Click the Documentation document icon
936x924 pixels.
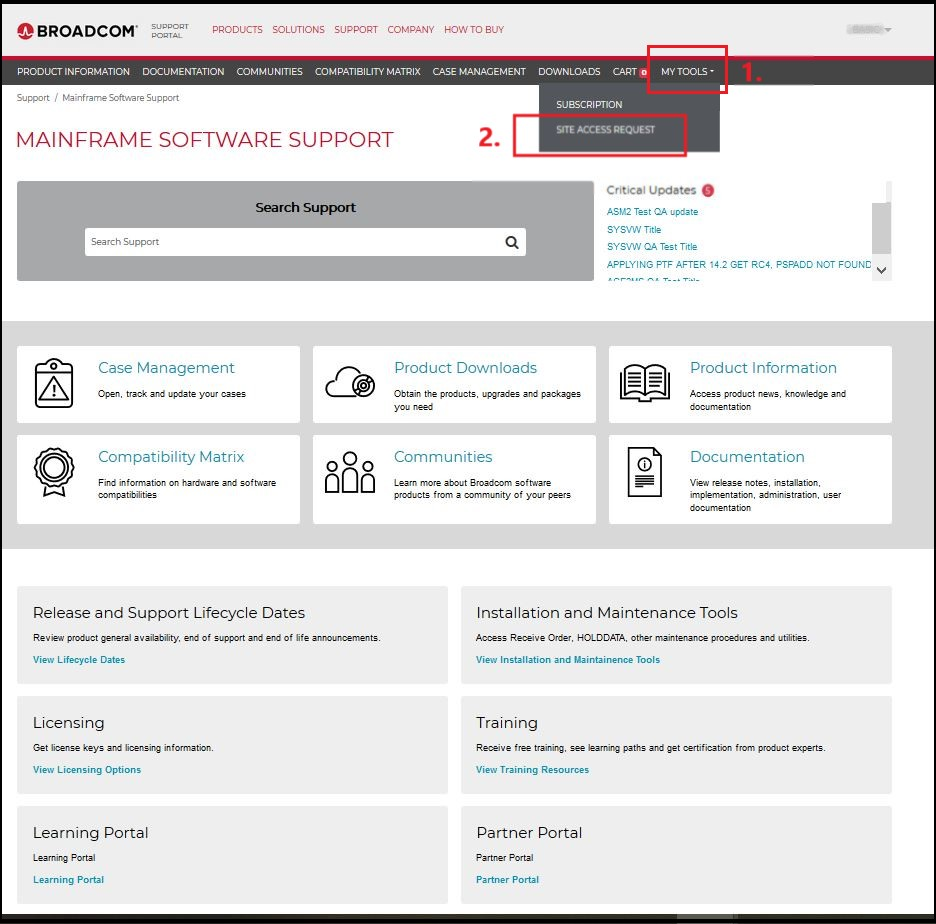645,473
